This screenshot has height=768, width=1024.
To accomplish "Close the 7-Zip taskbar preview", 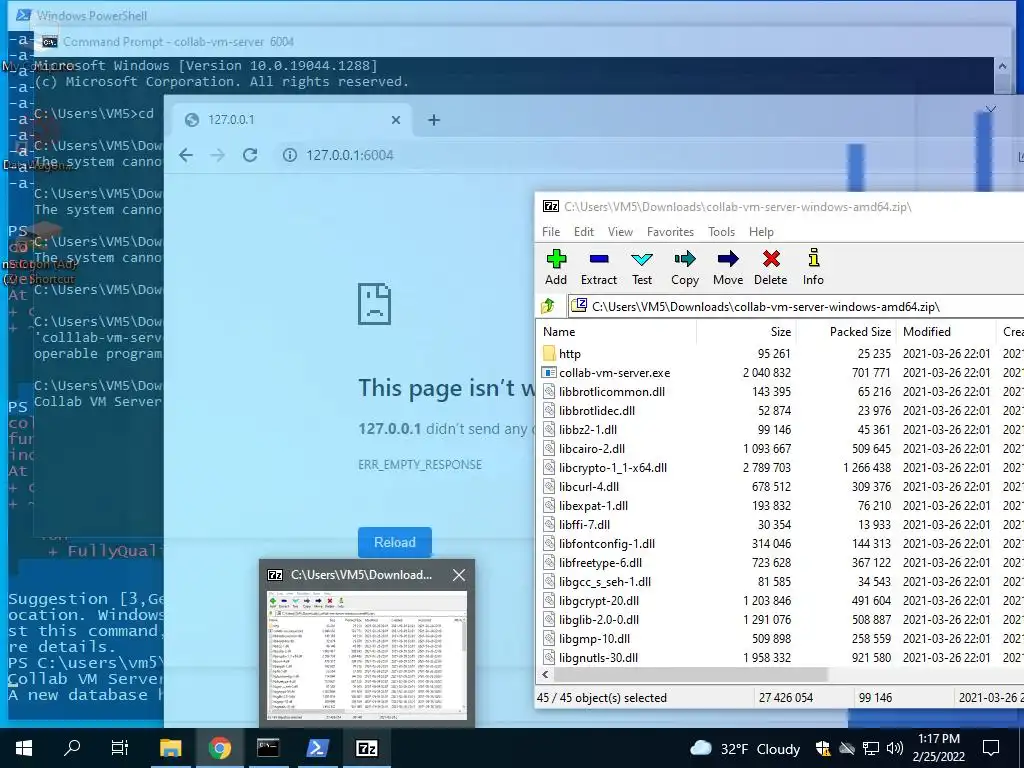I will coord(459,575).
